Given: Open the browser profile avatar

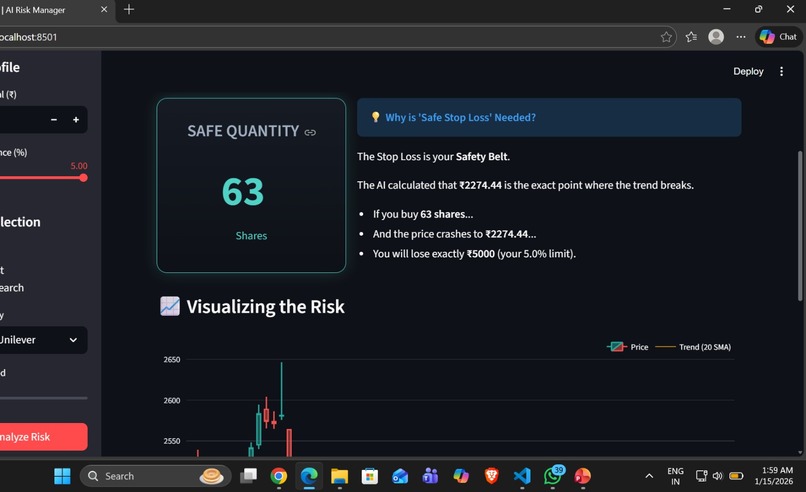Looking at the screenshot, I should click(x=716, y=37).
